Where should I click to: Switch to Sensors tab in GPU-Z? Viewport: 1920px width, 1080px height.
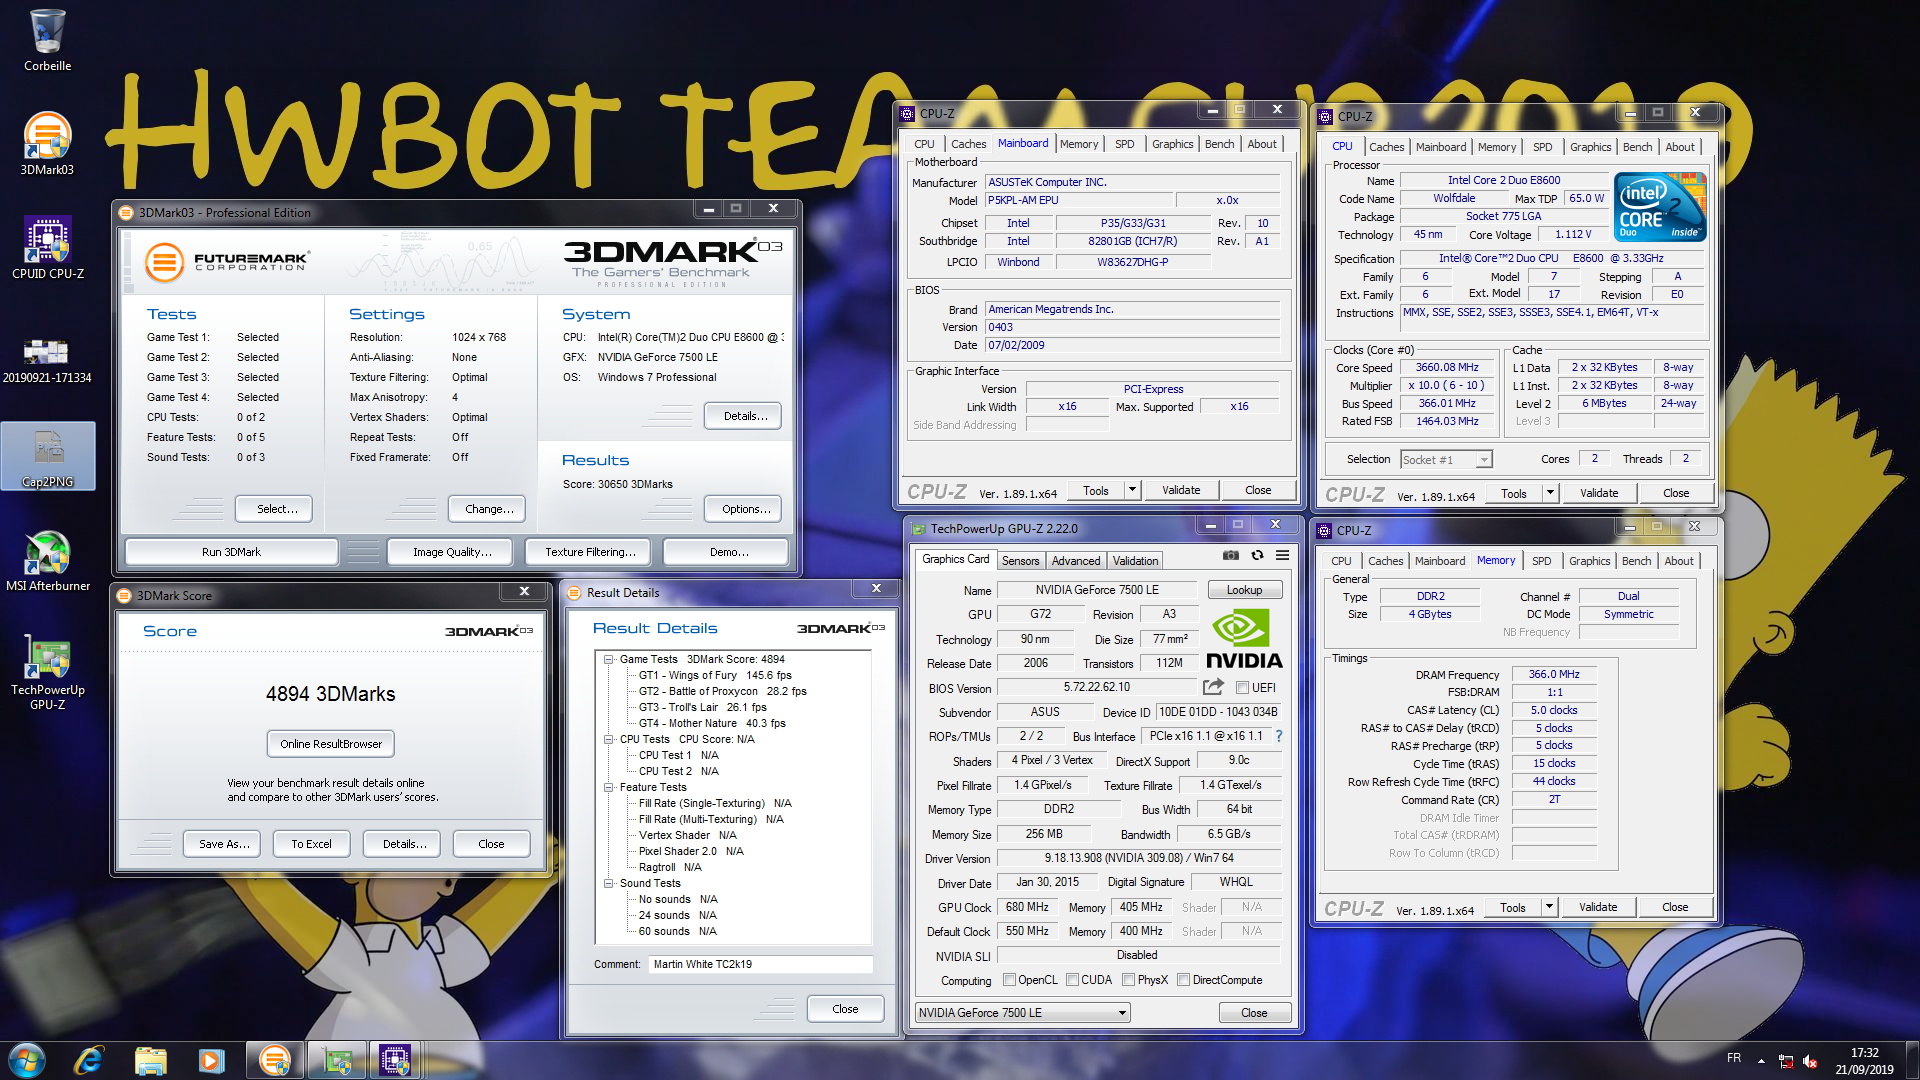click(1020, 561)
